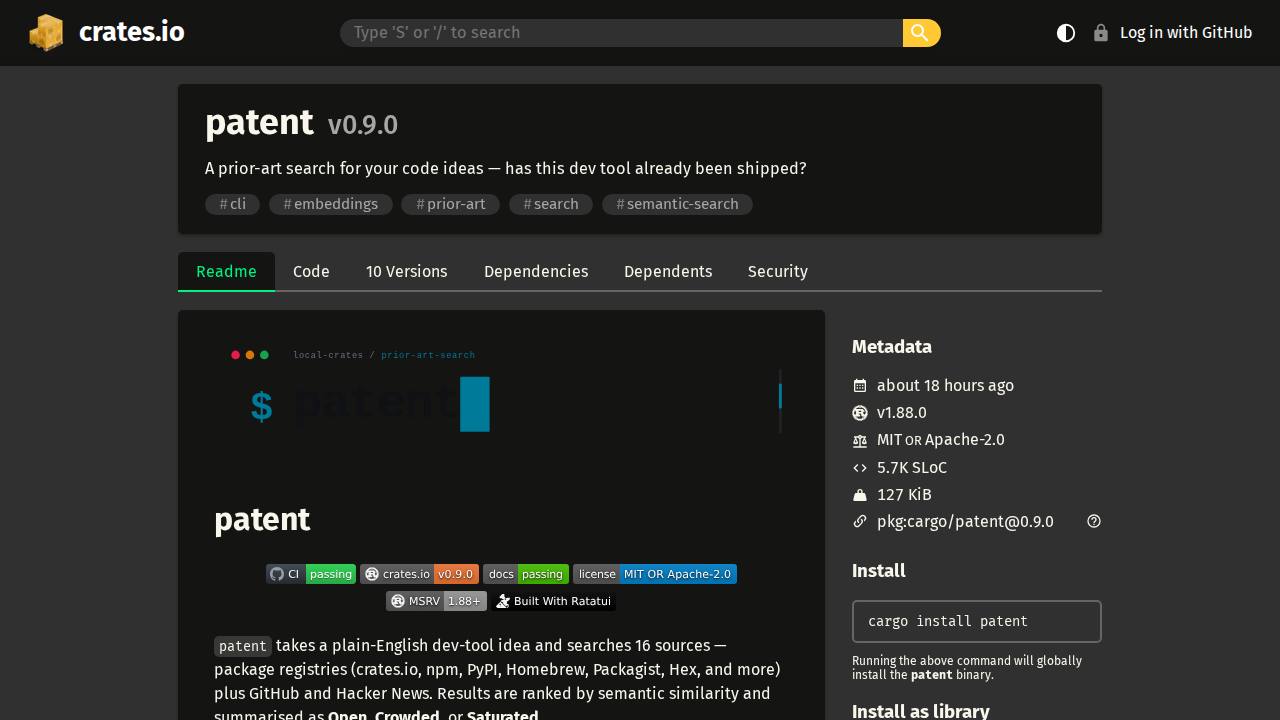Click the 'Metadata' sidebar heading
Viewport: 1280px width, 720px height.
[x=892, y=347]
